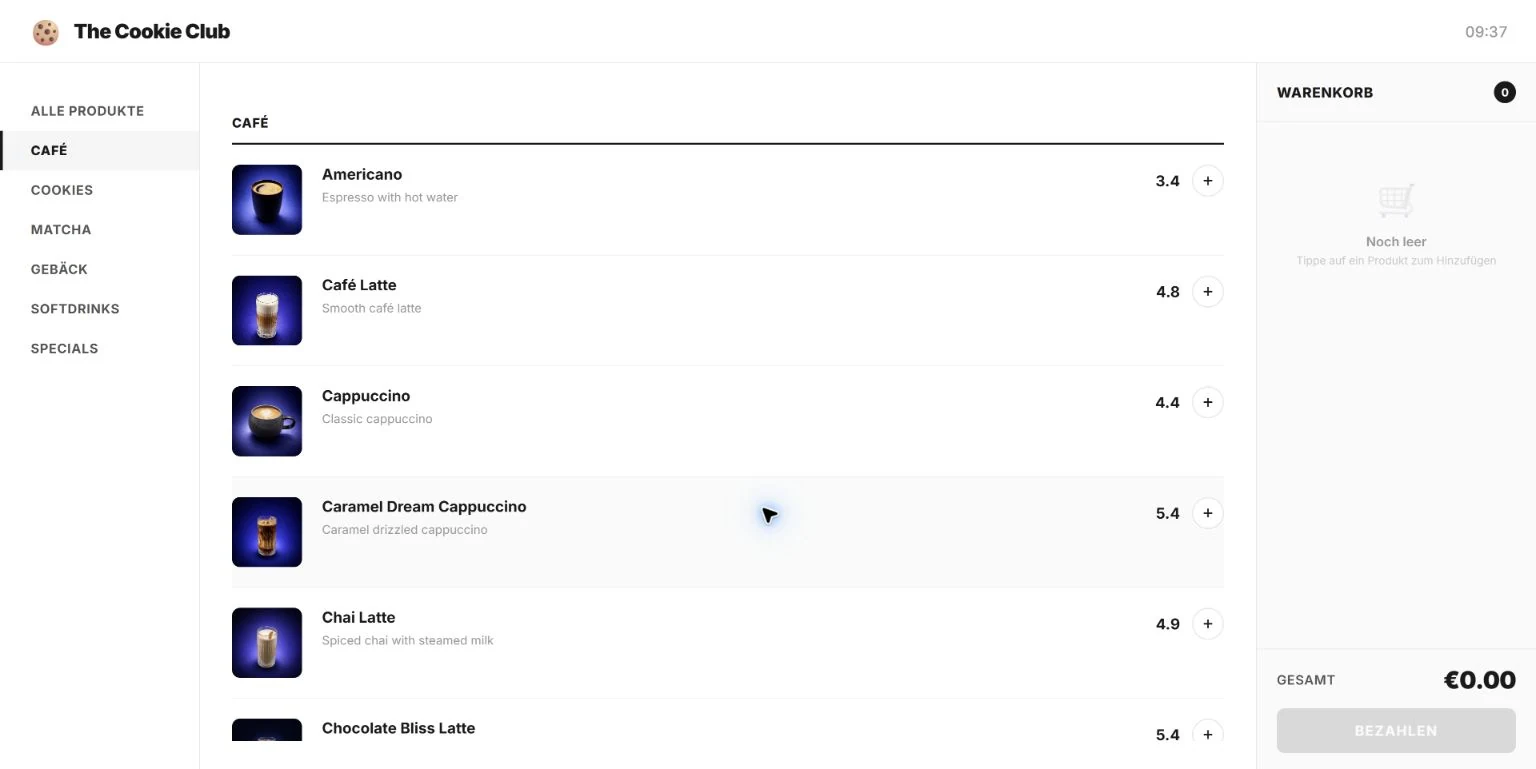Select the Americano product thumbnail
1536x769 pixels.
[x=267, y=200]
